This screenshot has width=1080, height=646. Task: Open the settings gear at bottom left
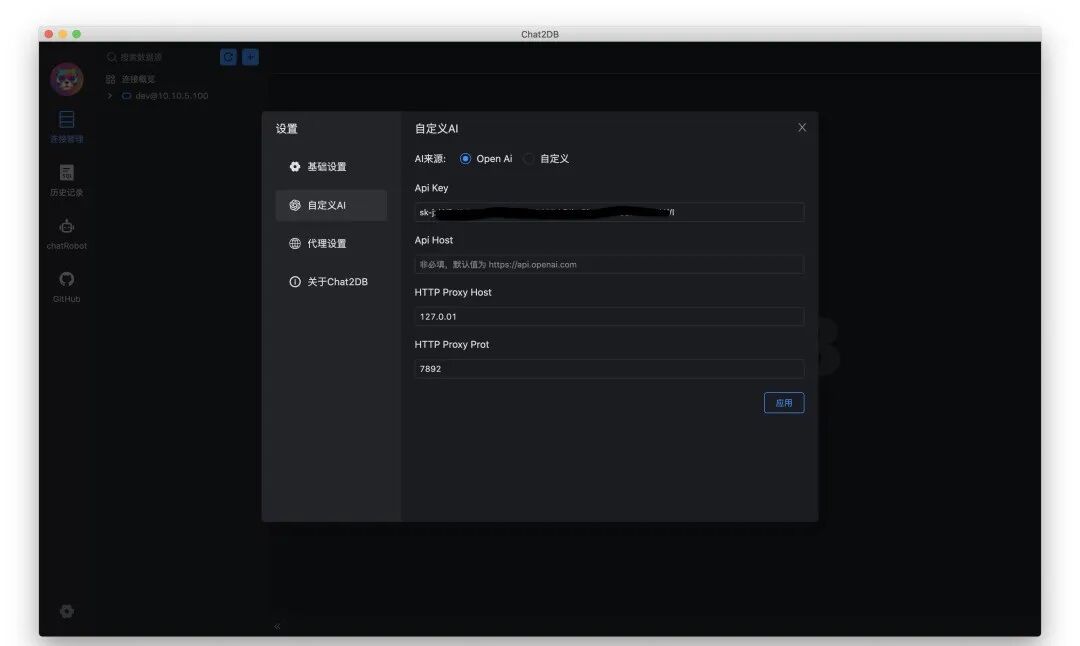click(x=66, y=611)
